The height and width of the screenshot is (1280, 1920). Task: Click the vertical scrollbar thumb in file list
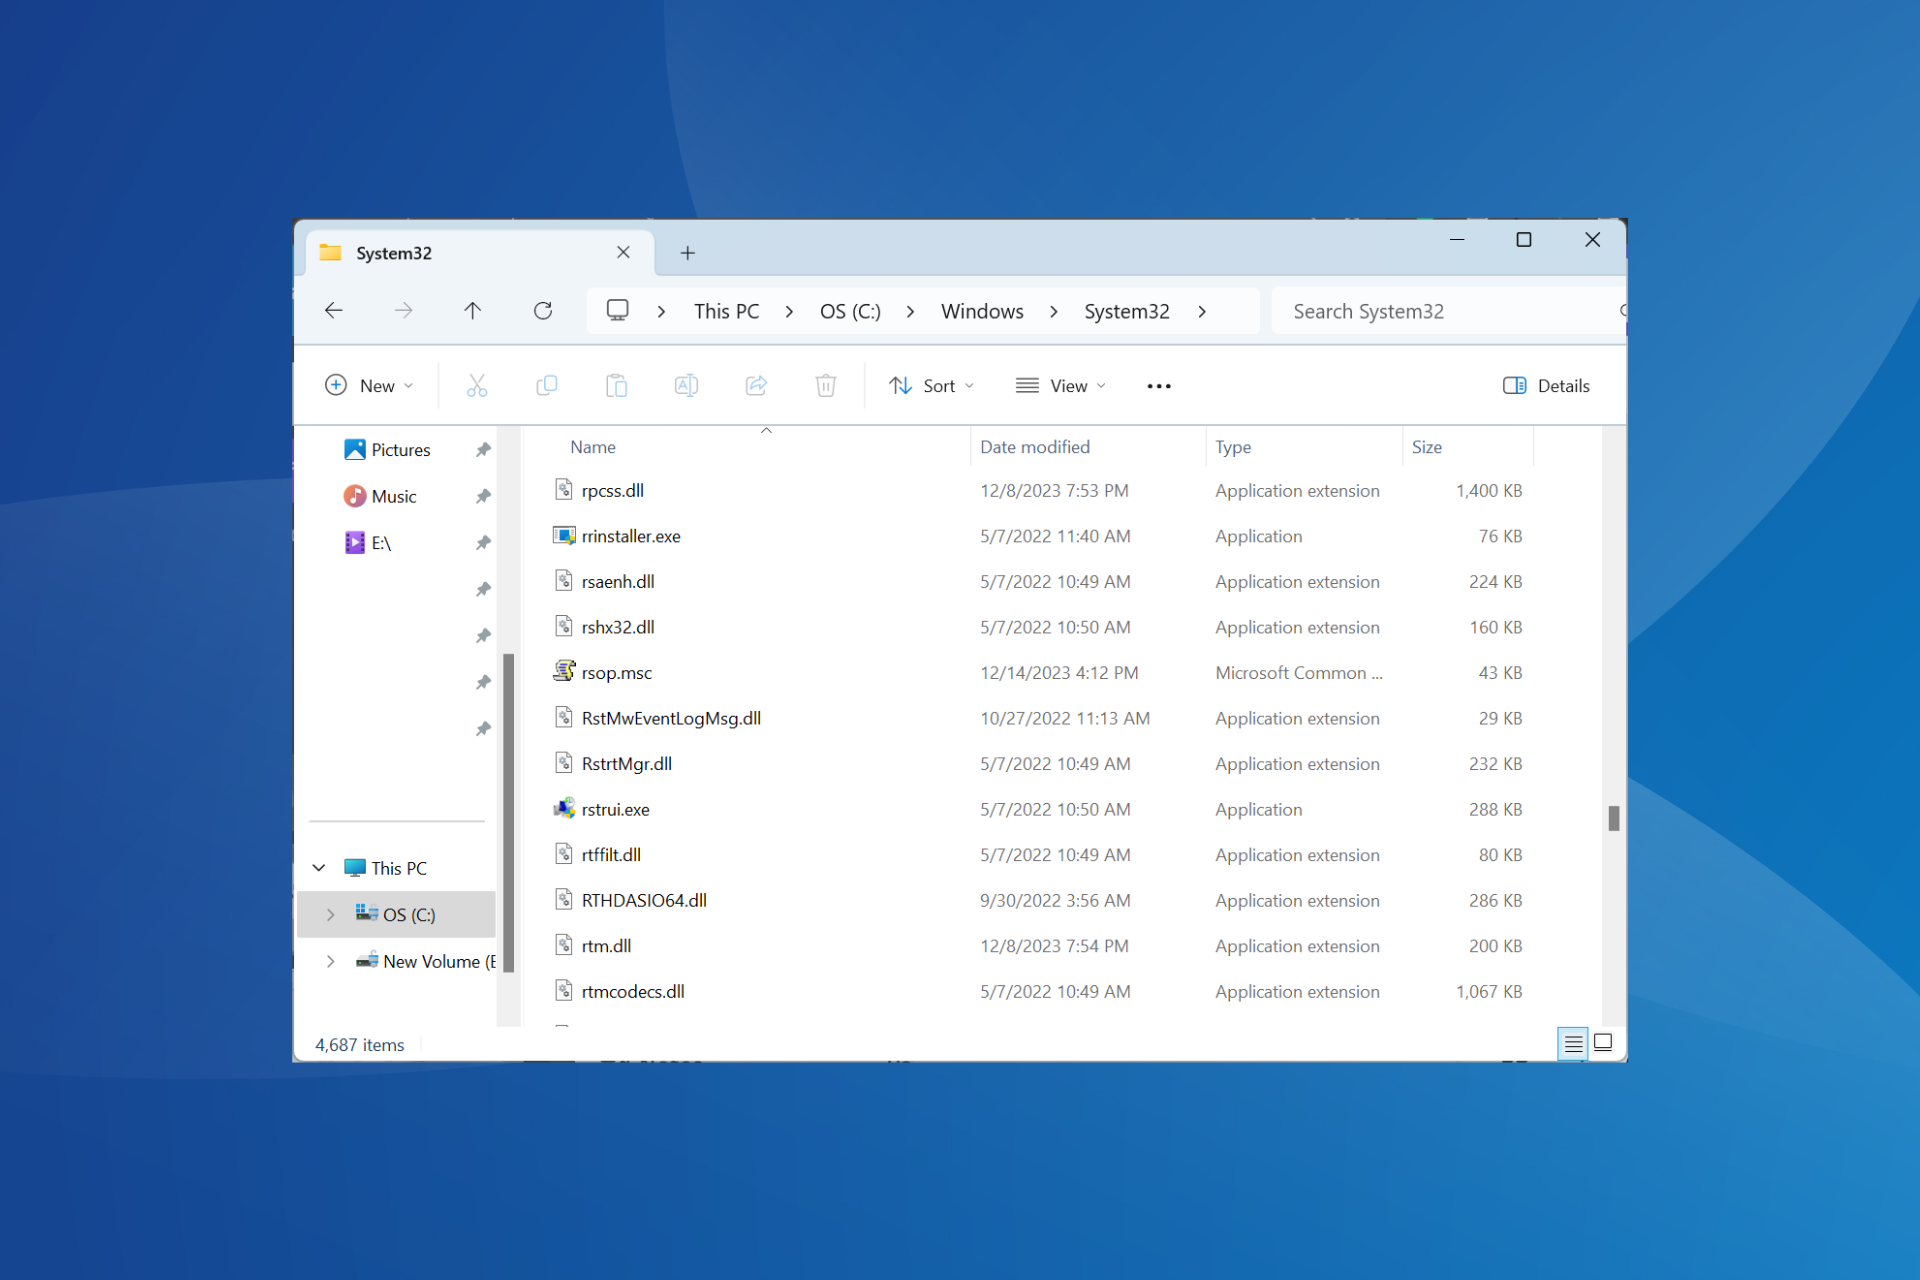1614,818
